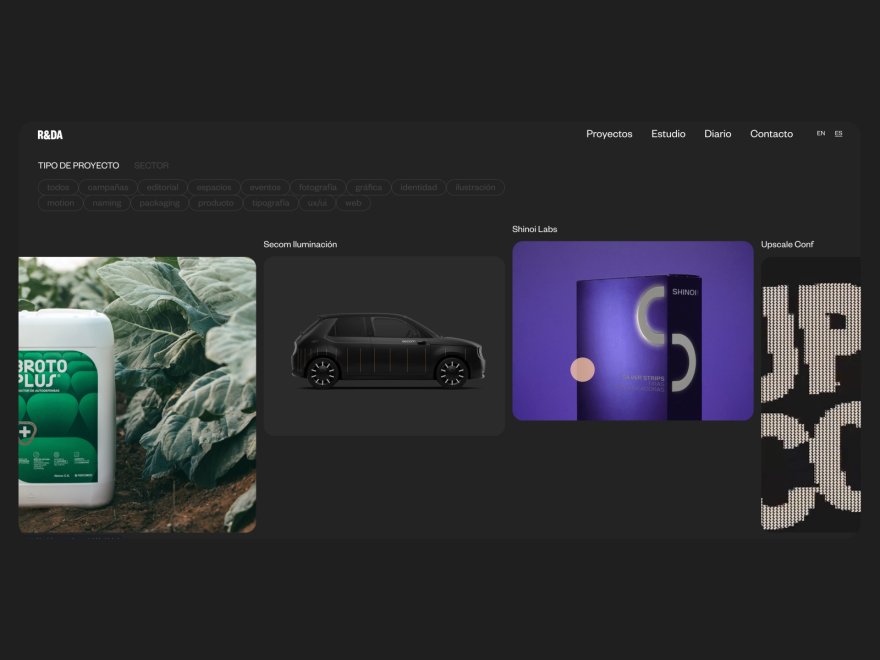
Task: Go to the Estudio page
Action: (x=668, y=134)
